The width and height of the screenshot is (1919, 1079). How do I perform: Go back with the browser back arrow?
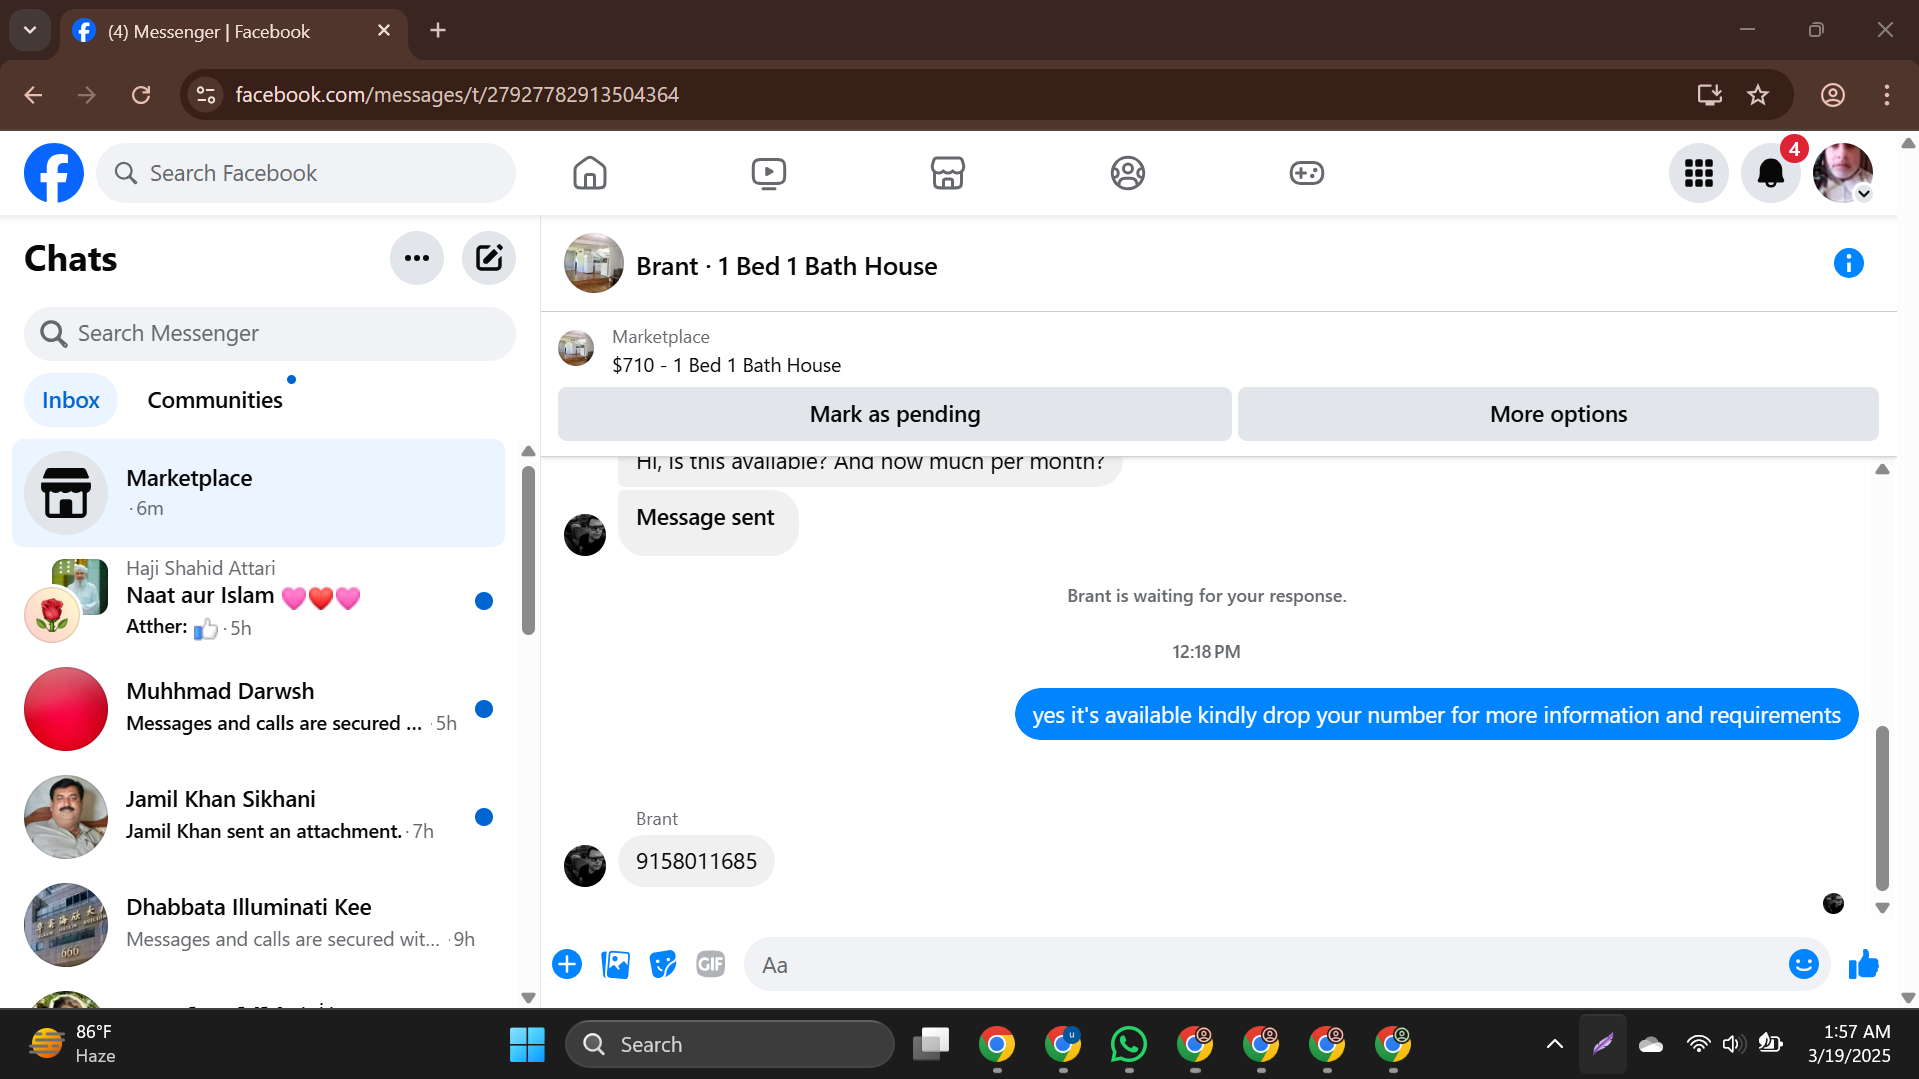(33, 95)
